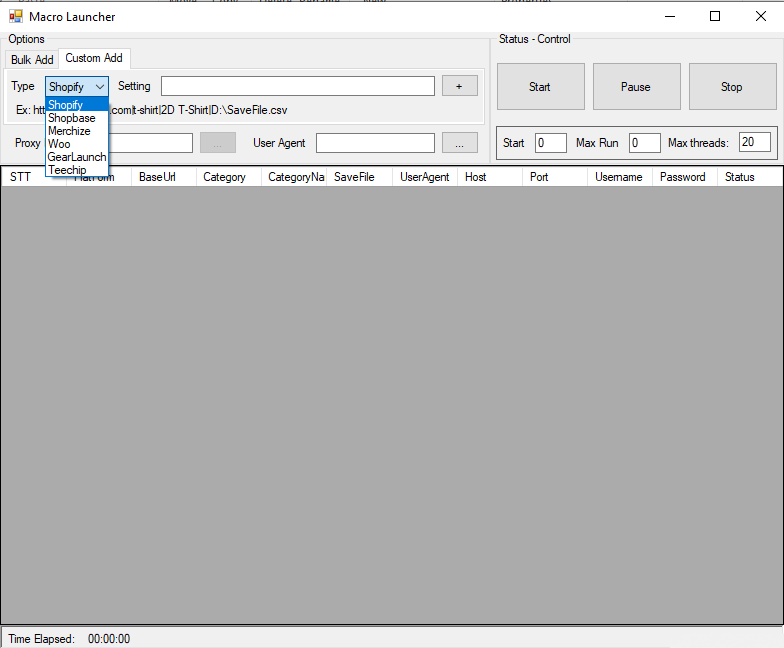
Task: Choose Teechip from the Type list
Action: click(x=67, y=170)
